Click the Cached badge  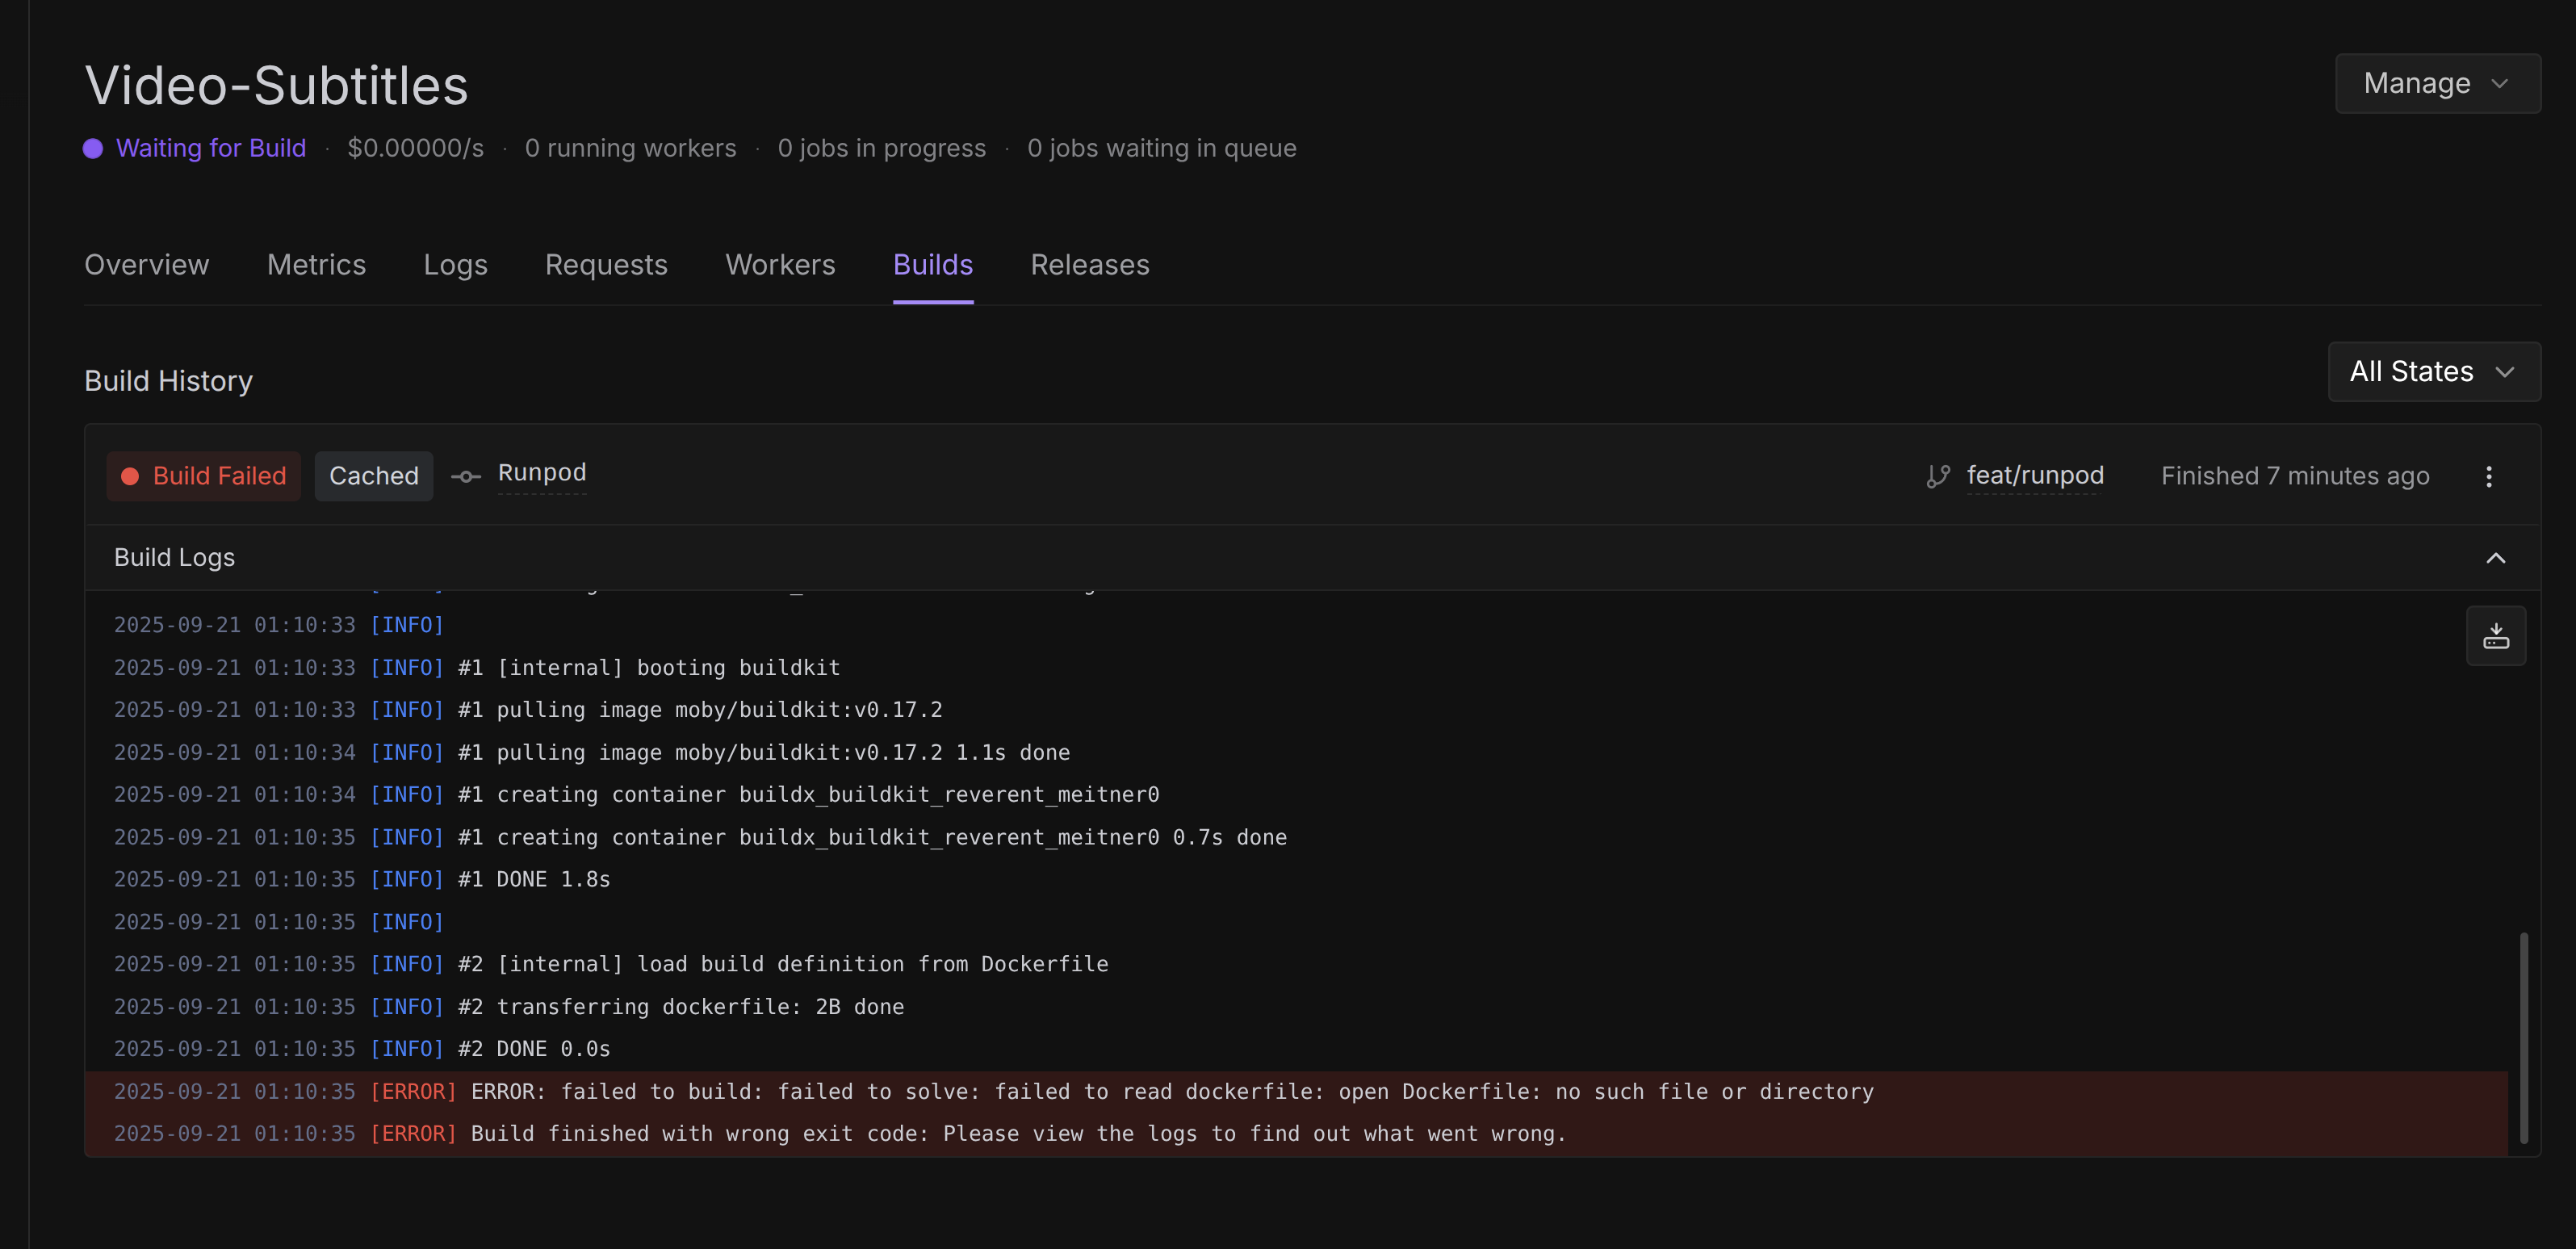pyautogui.click(x=374, y=476)
